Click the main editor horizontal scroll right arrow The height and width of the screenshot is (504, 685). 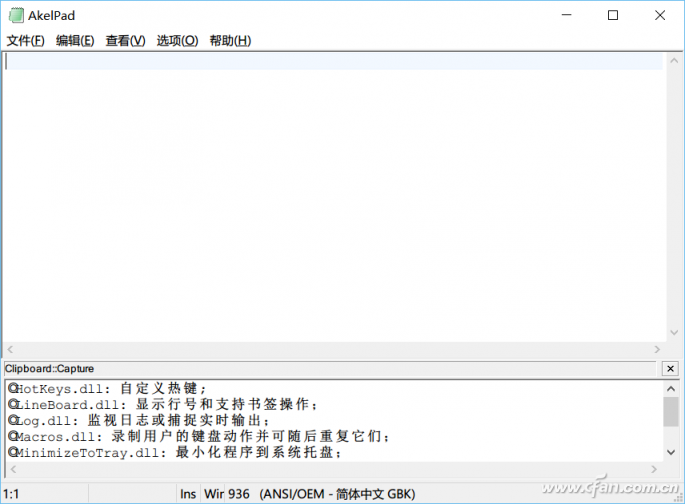pos(657,349)
